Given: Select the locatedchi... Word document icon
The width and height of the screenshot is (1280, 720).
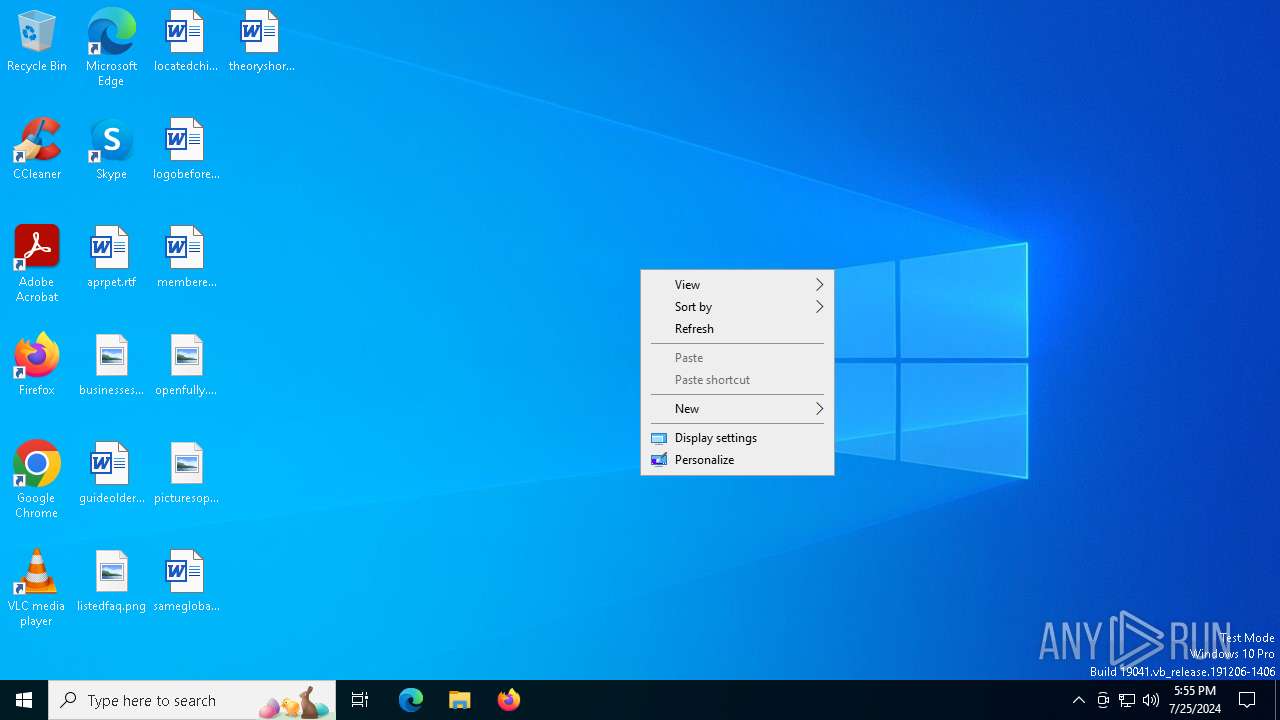Looking at the screenshot, I should [x=185, y=42].
